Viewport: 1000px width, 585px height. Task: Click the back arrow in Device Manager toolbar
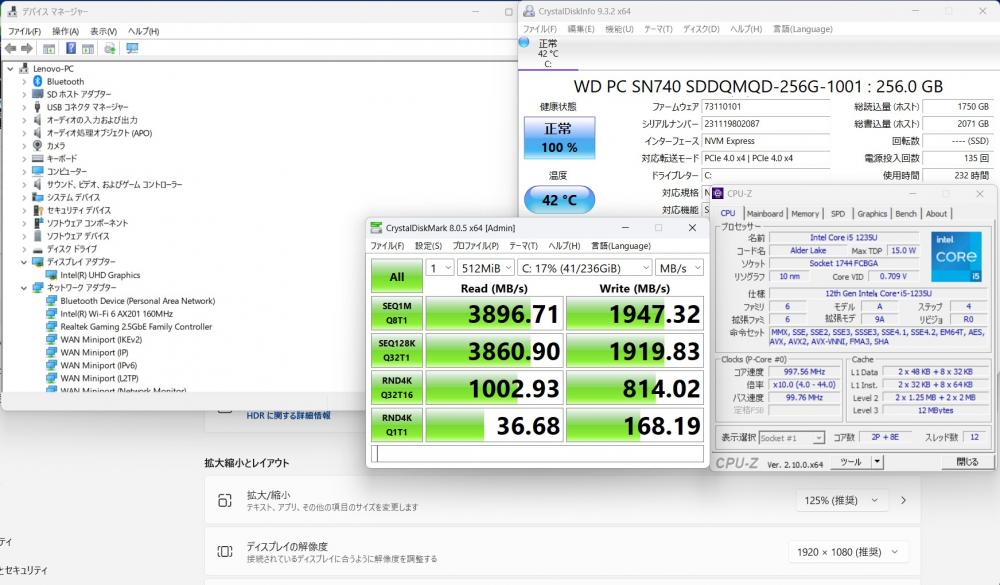[10, 48]
